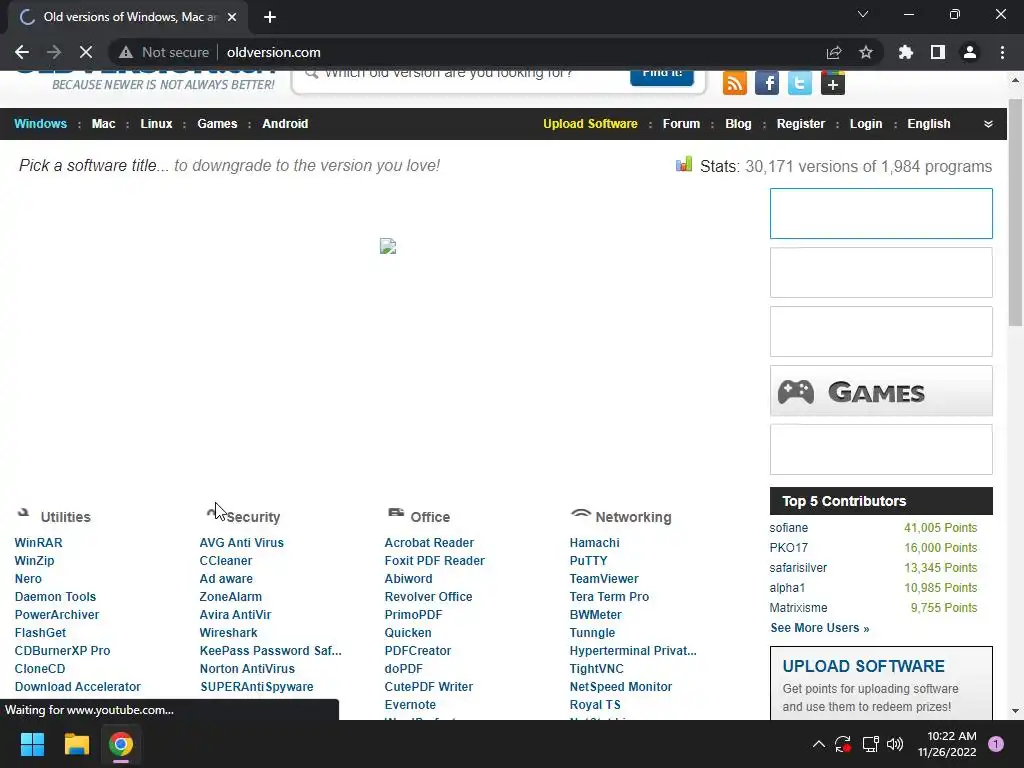Viewport: 1024px width, 768px height.
Task: Open the Chrome extensions puzzle icon
Action: tap(906, 52)
